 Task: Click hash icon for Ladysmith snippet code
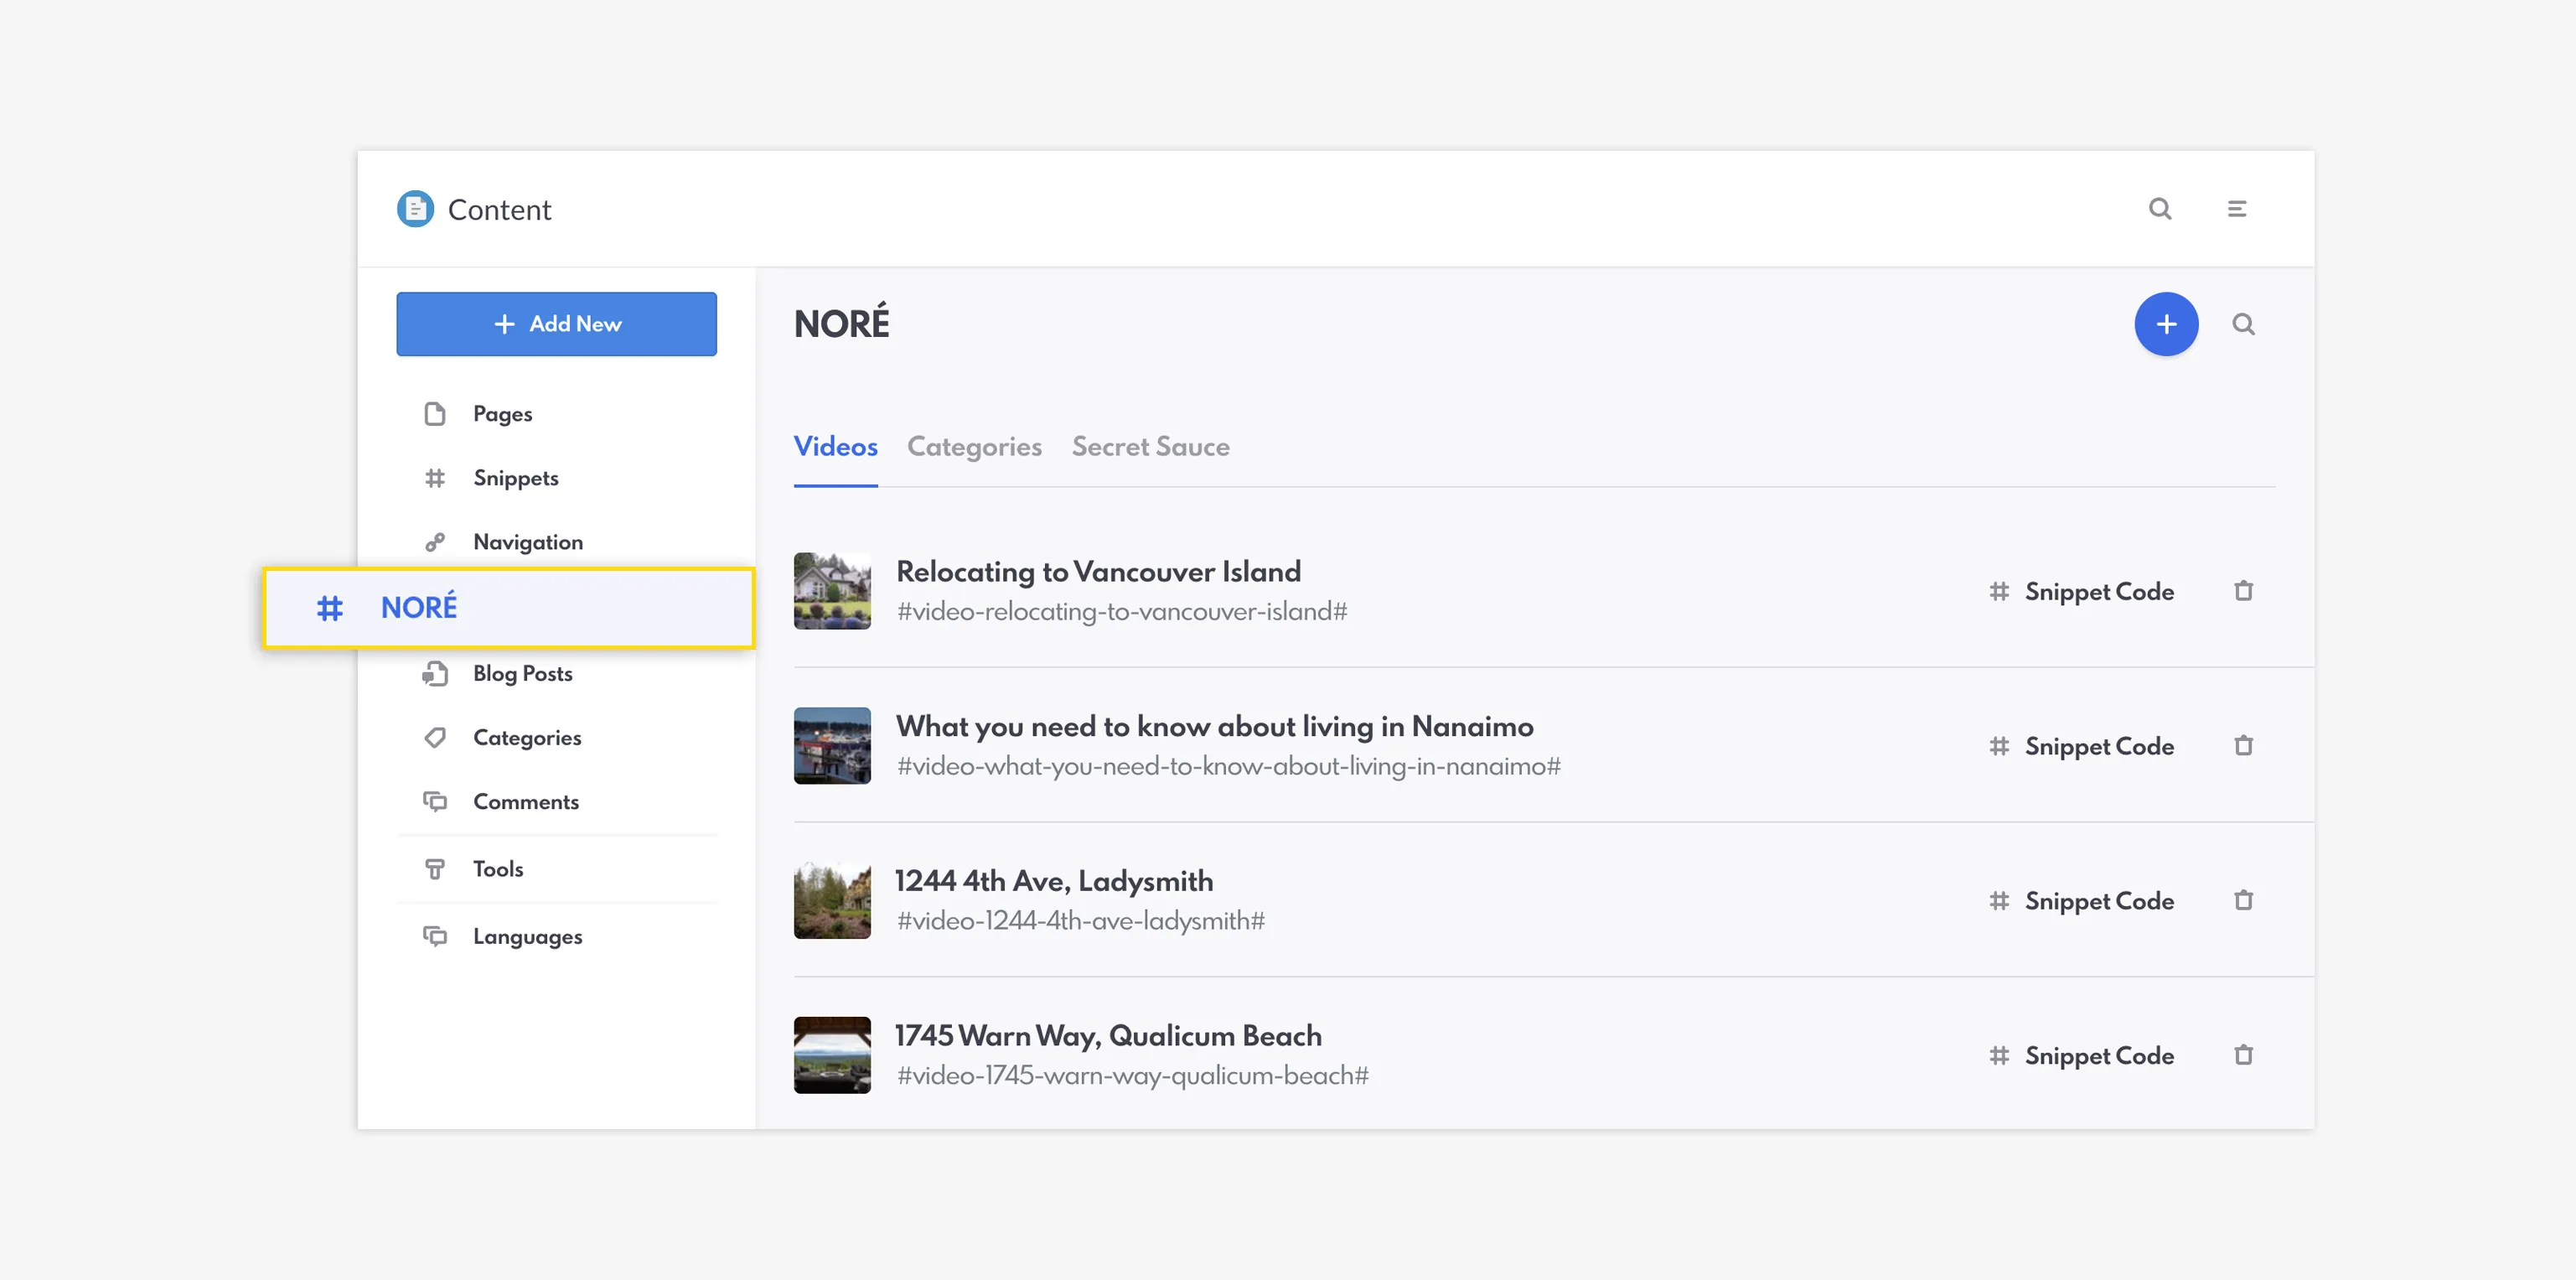(x=1999, y=901)
